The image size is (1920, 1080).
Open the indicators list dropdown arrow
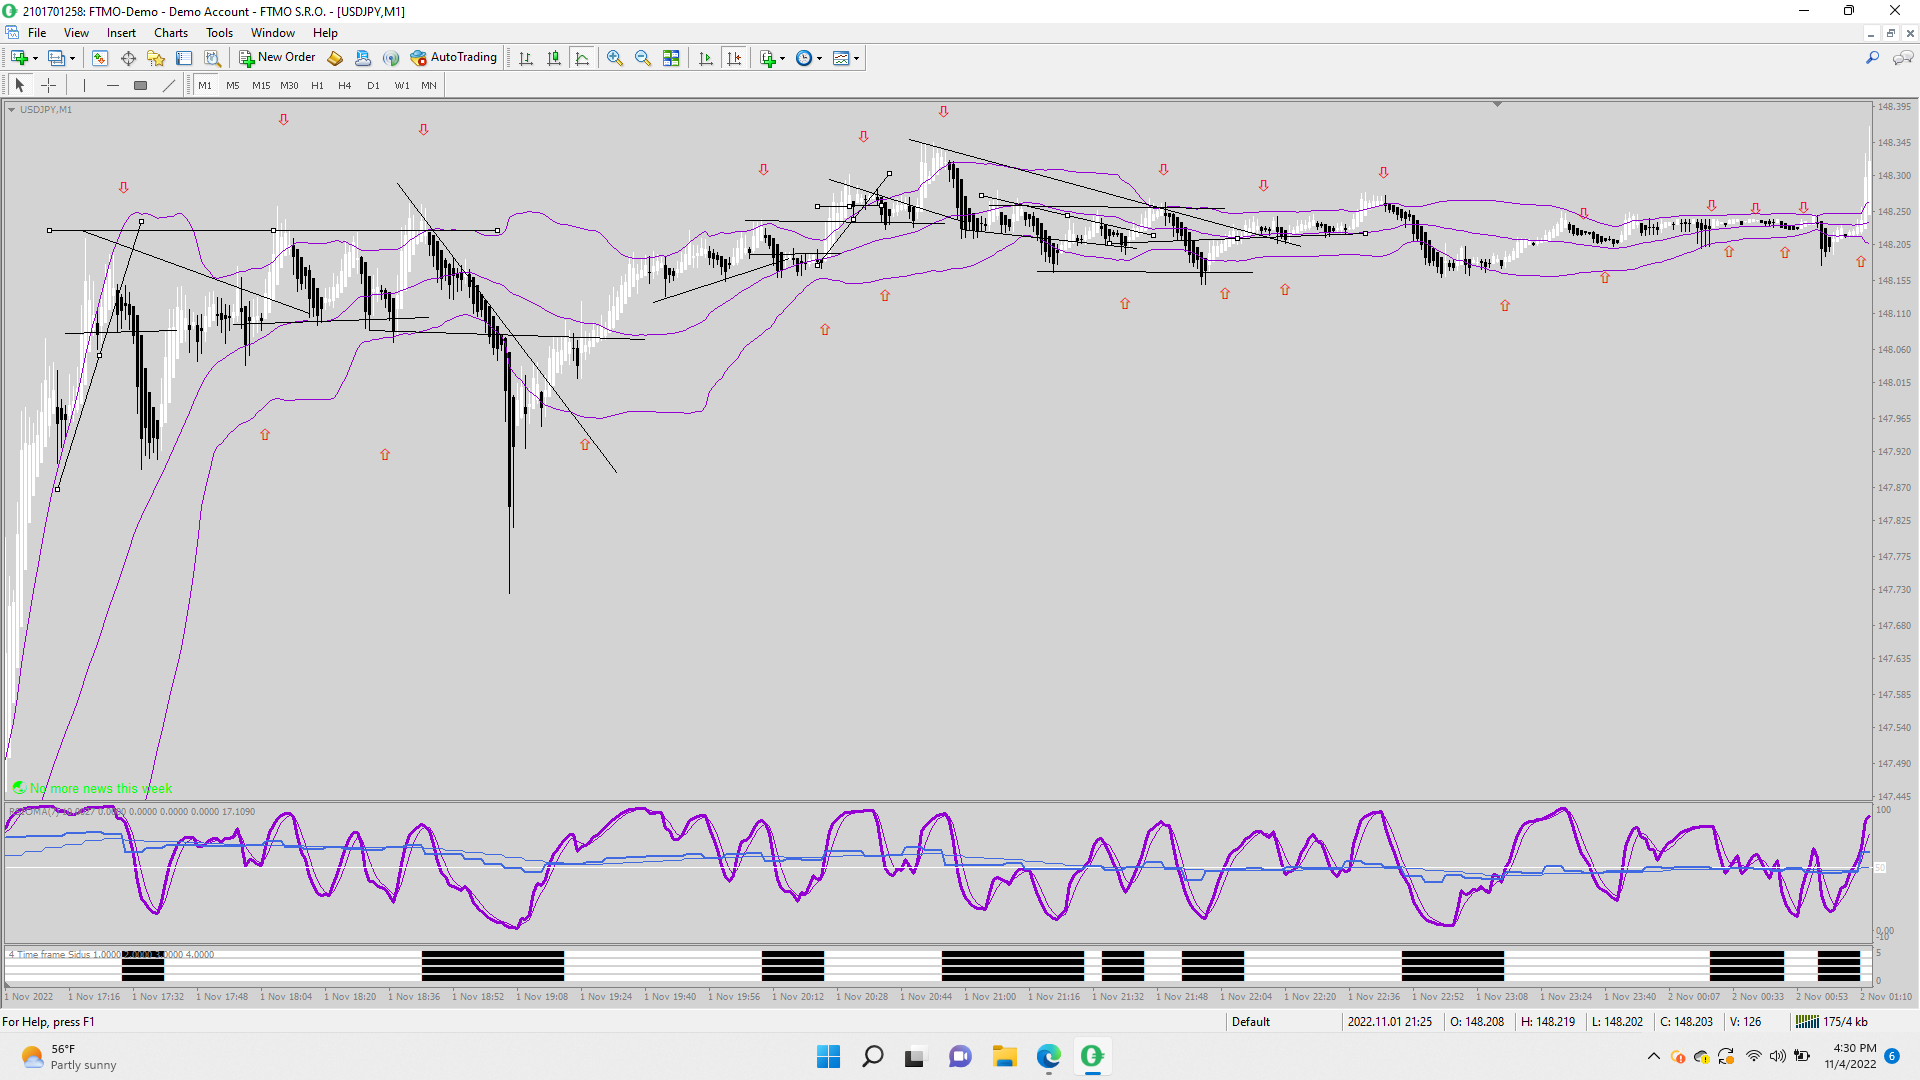pos(782,58)
